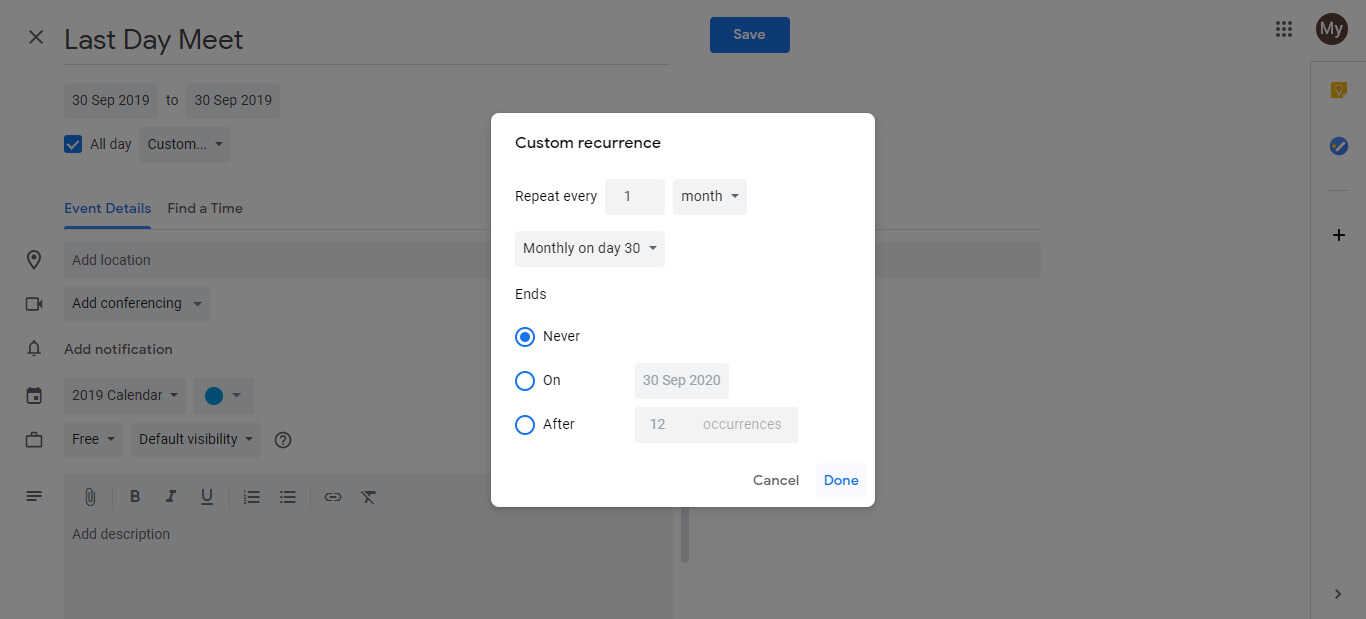Screen dimensions: 1366x619
Task: Select the Never ends radio button
Action: coord(525,337)
